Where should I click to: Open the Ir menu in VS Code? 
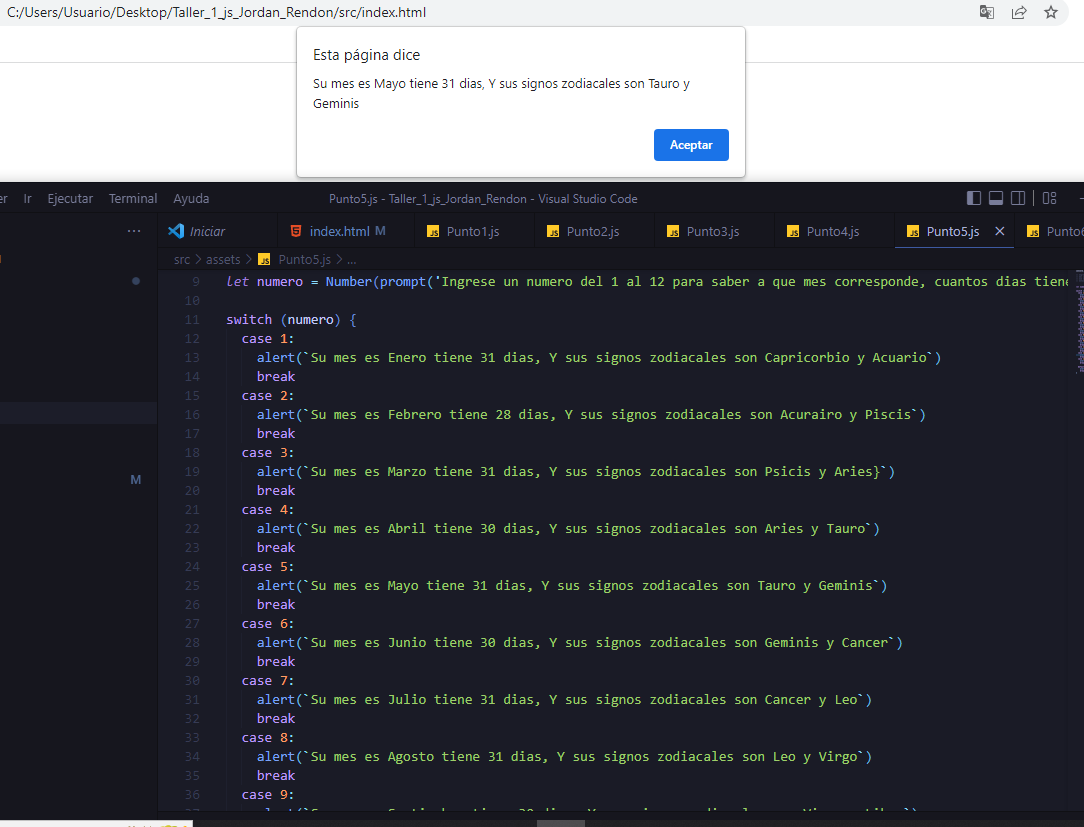click(x=28, y=198)
